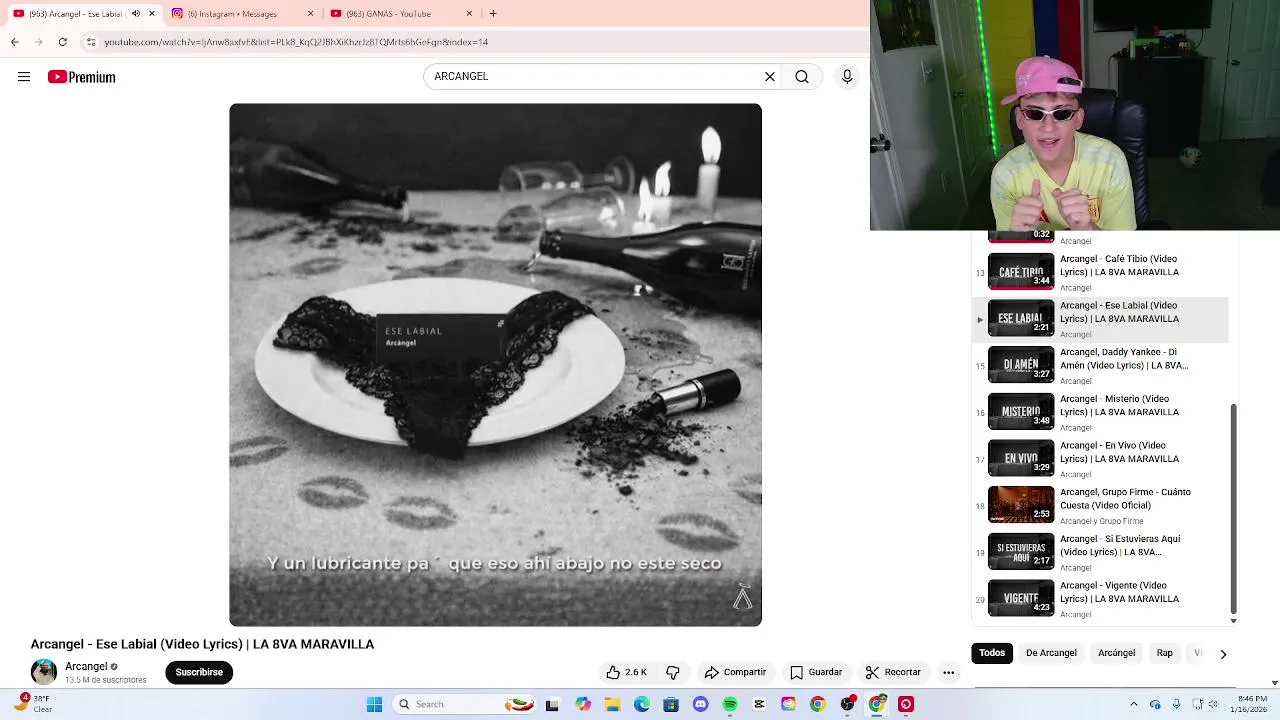Start voice search with the microphone icon

[847, 76]
